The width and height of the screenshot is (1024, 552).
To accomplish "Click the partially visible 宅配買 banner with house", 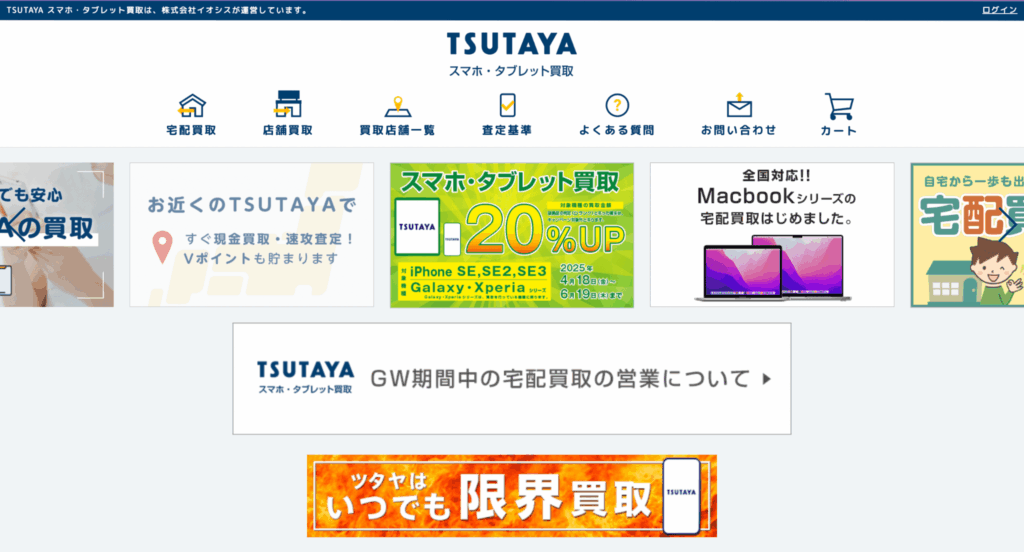I will coord(967,235).
